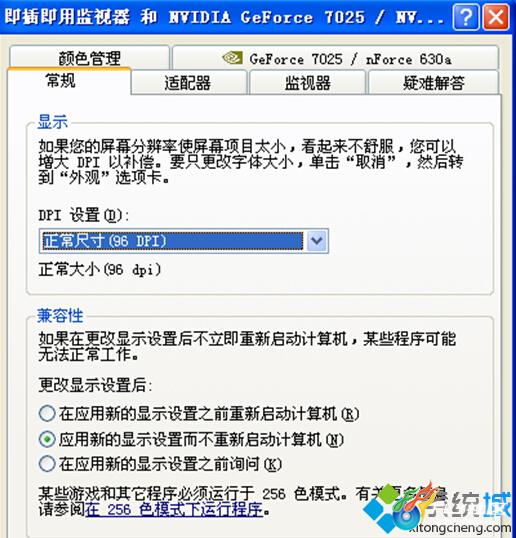Open the 疑难解答 tab

(434, 82)
